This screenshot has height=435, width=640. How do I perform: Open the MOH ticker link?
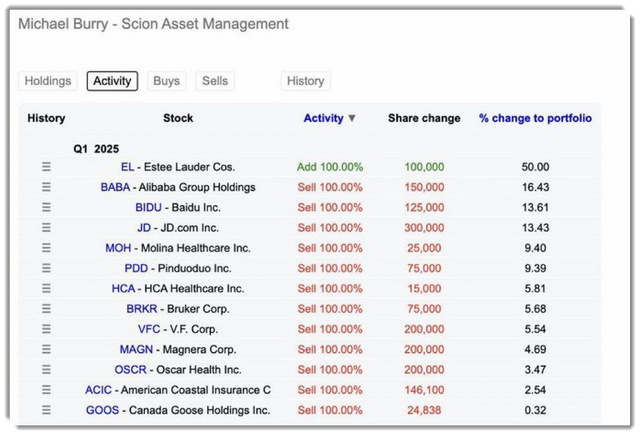coord(118,248)
